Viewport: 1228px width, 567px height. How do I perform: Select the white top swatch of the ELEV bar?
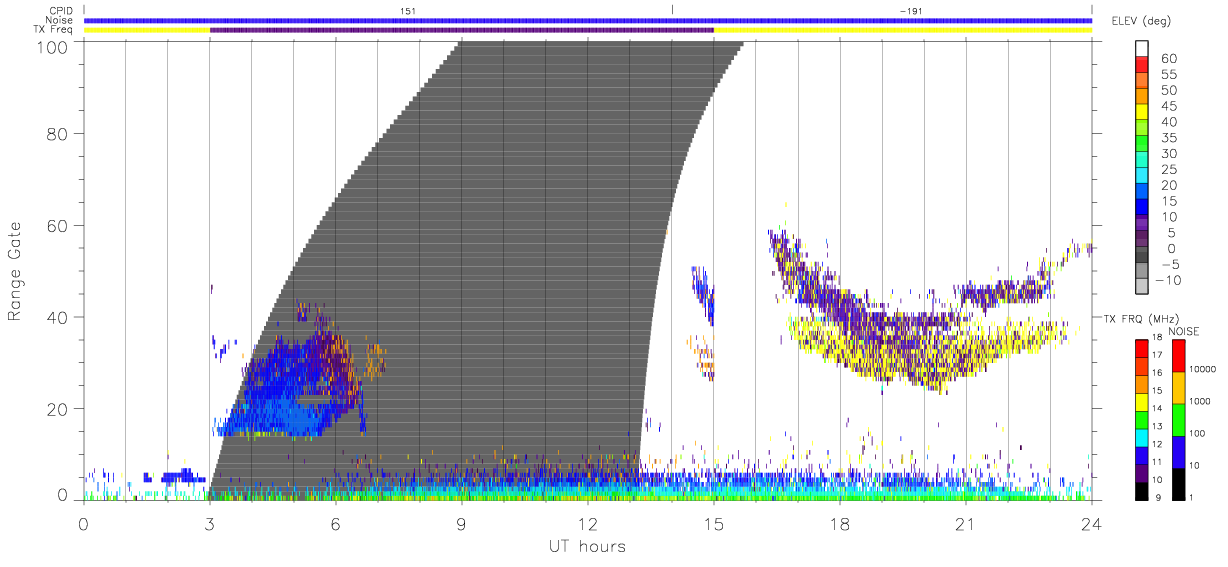point(1141,50)
